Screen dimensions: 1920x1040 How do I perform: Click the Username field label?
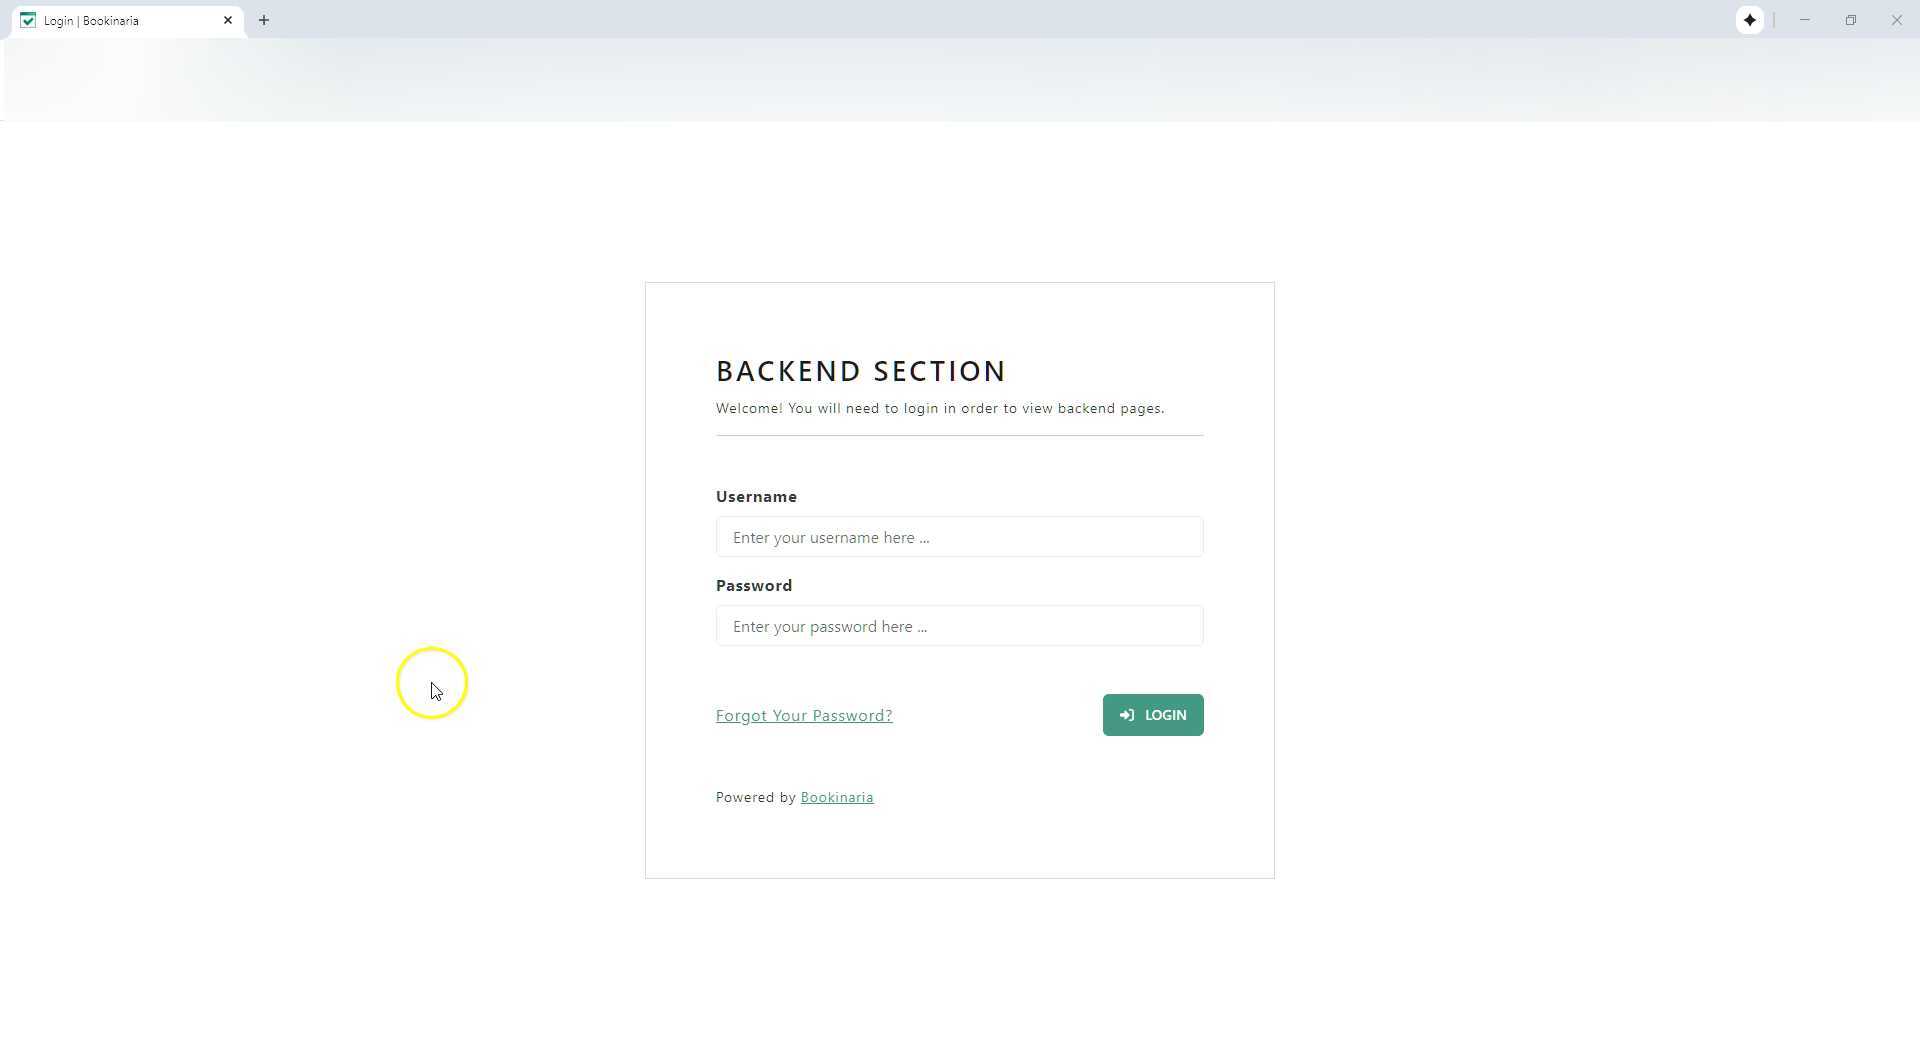pyautogui.click(x=756, y=496)
